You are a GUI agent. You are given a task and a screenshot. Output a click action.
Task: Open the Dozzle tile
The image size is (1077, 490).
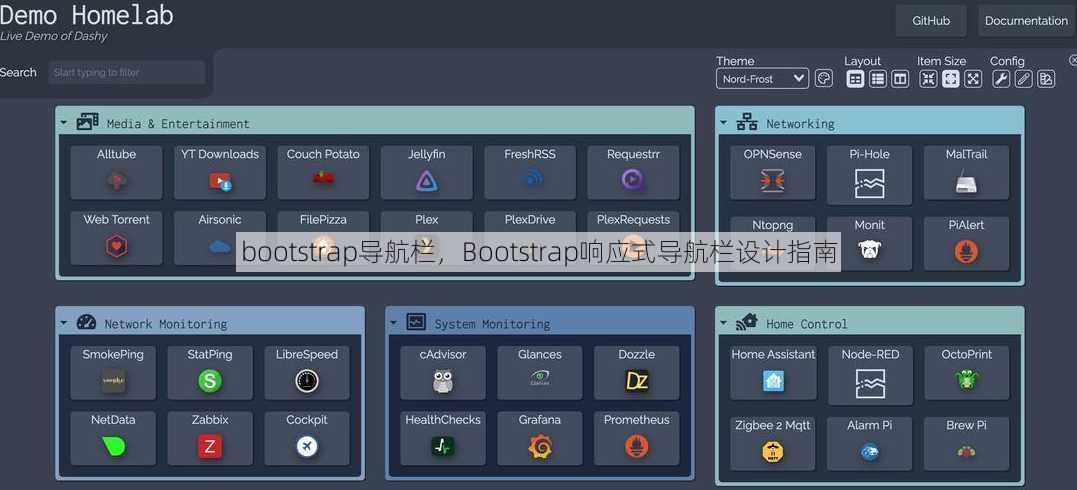(x=637, y=372)
